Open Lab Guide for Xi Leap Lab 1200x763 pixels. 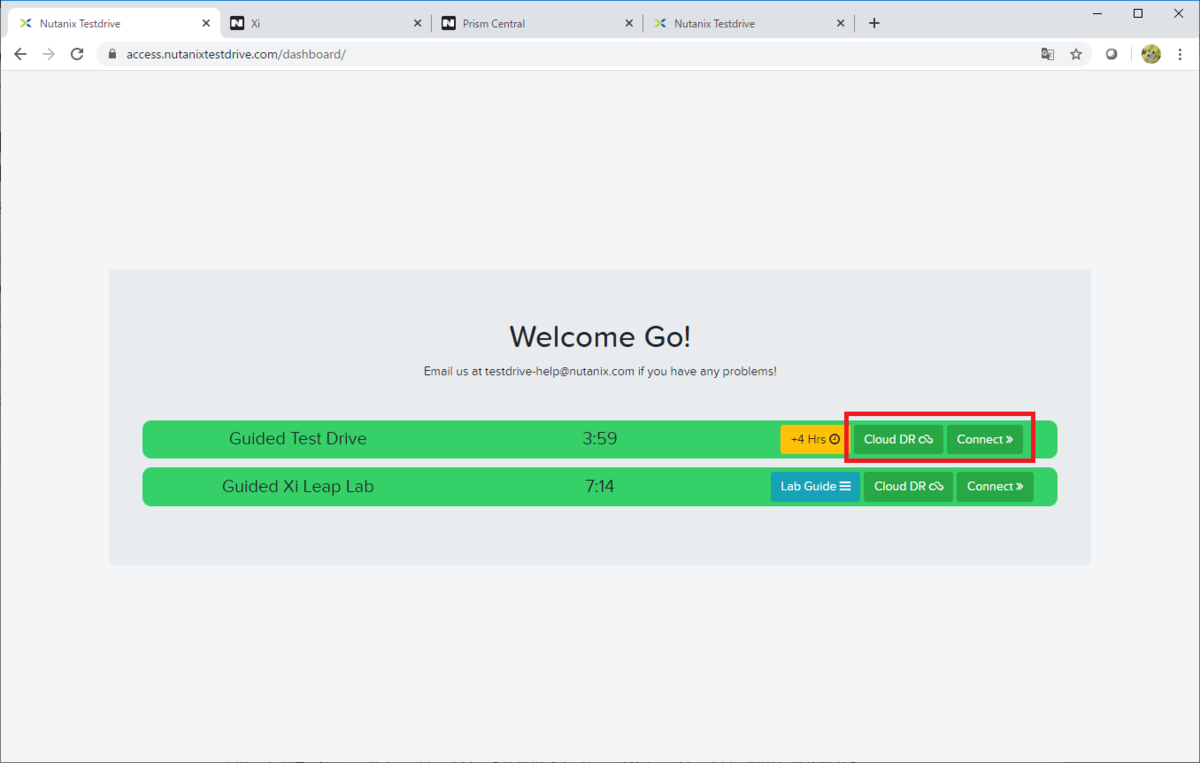815,486
